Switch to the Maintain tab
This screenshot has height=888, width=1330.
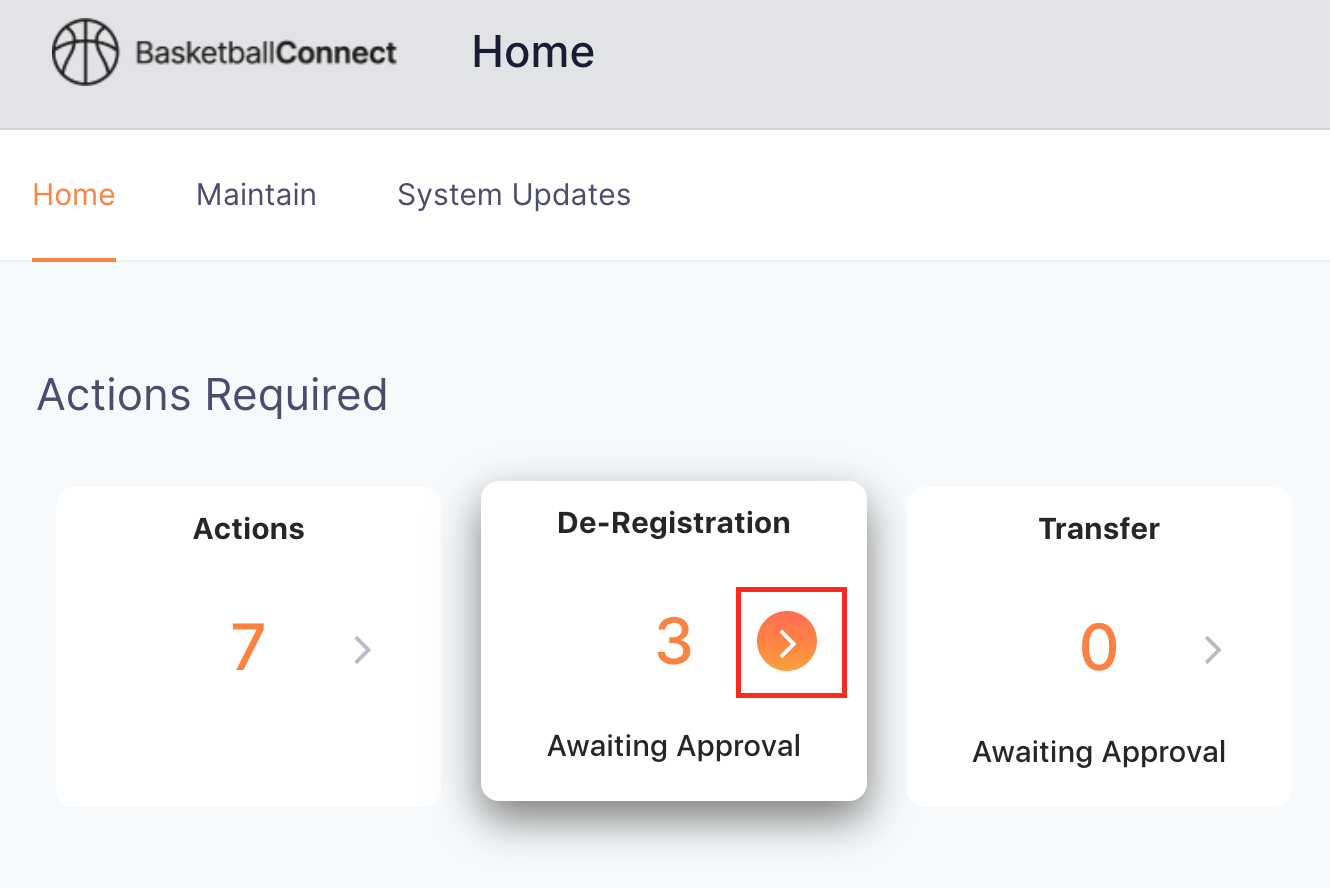coord(256,194)
